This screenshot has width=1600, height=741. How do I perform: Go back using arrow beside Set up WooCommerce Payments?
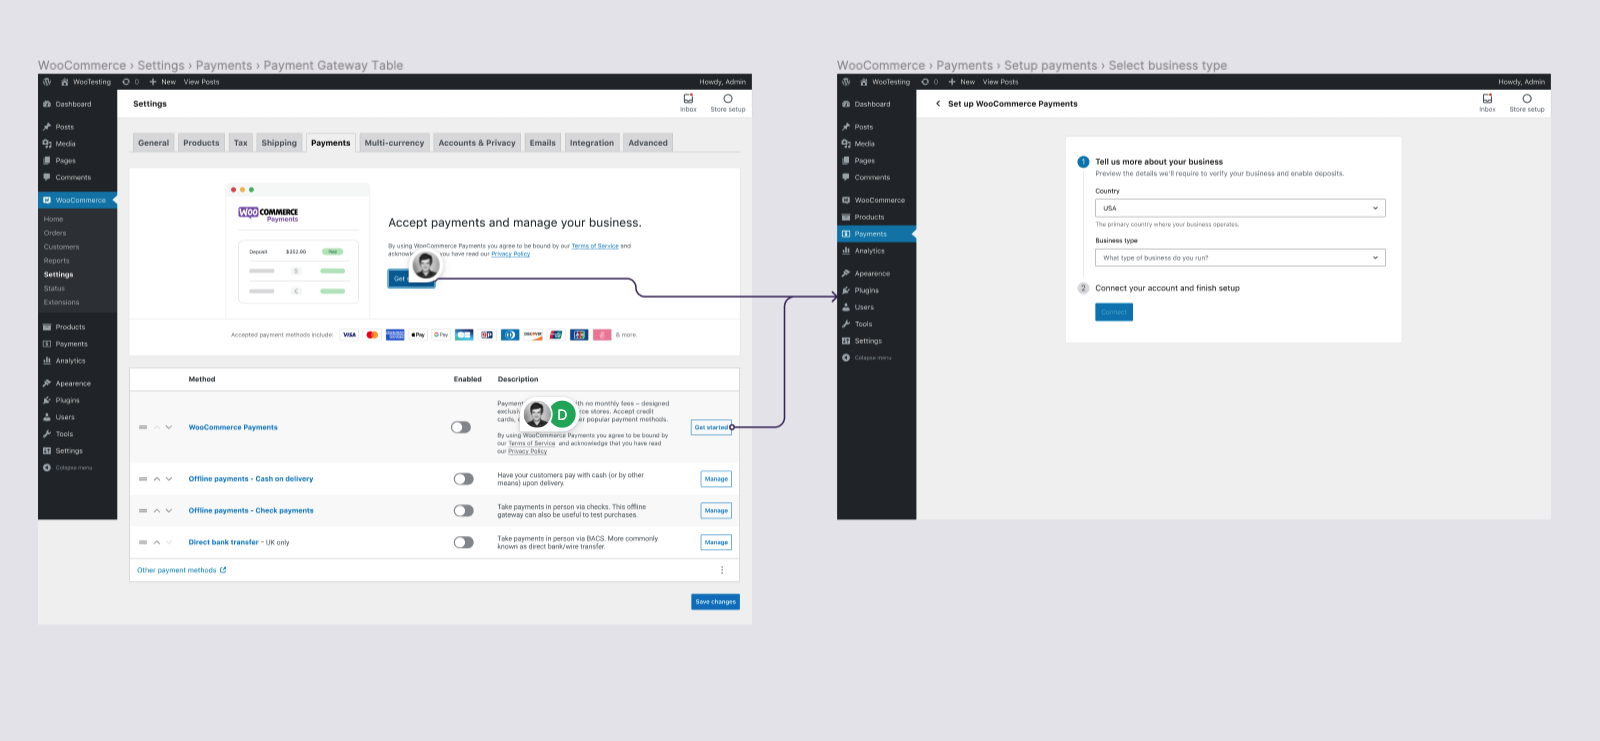pyautogui.click(x=938, y=103)
